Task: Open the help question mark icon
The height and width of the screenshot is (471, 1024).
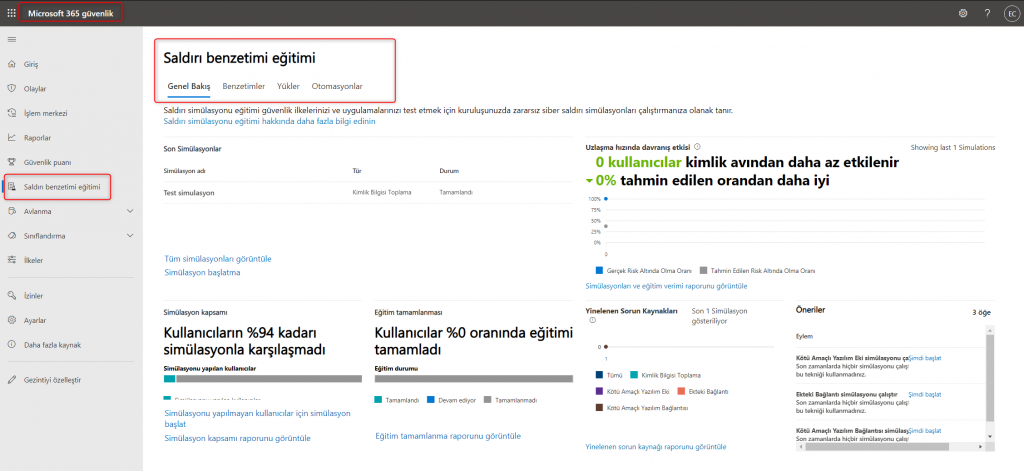Action: coord(986,13)
